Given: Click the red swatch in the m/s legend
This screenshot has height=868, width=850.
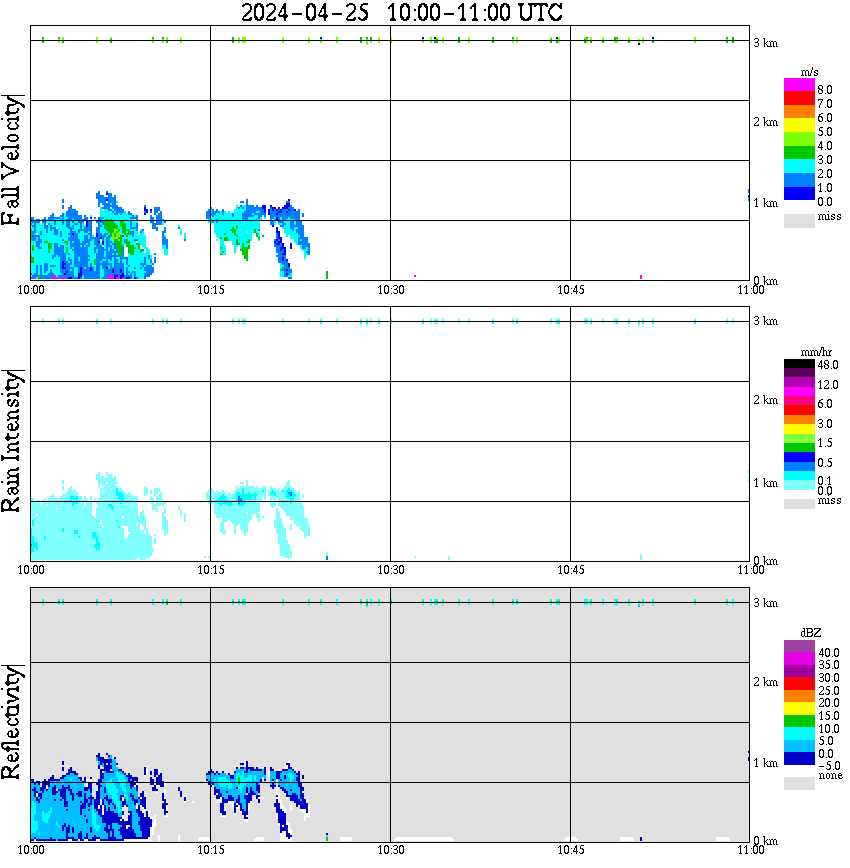Looking at the screenshot, I should click(799, 99).
